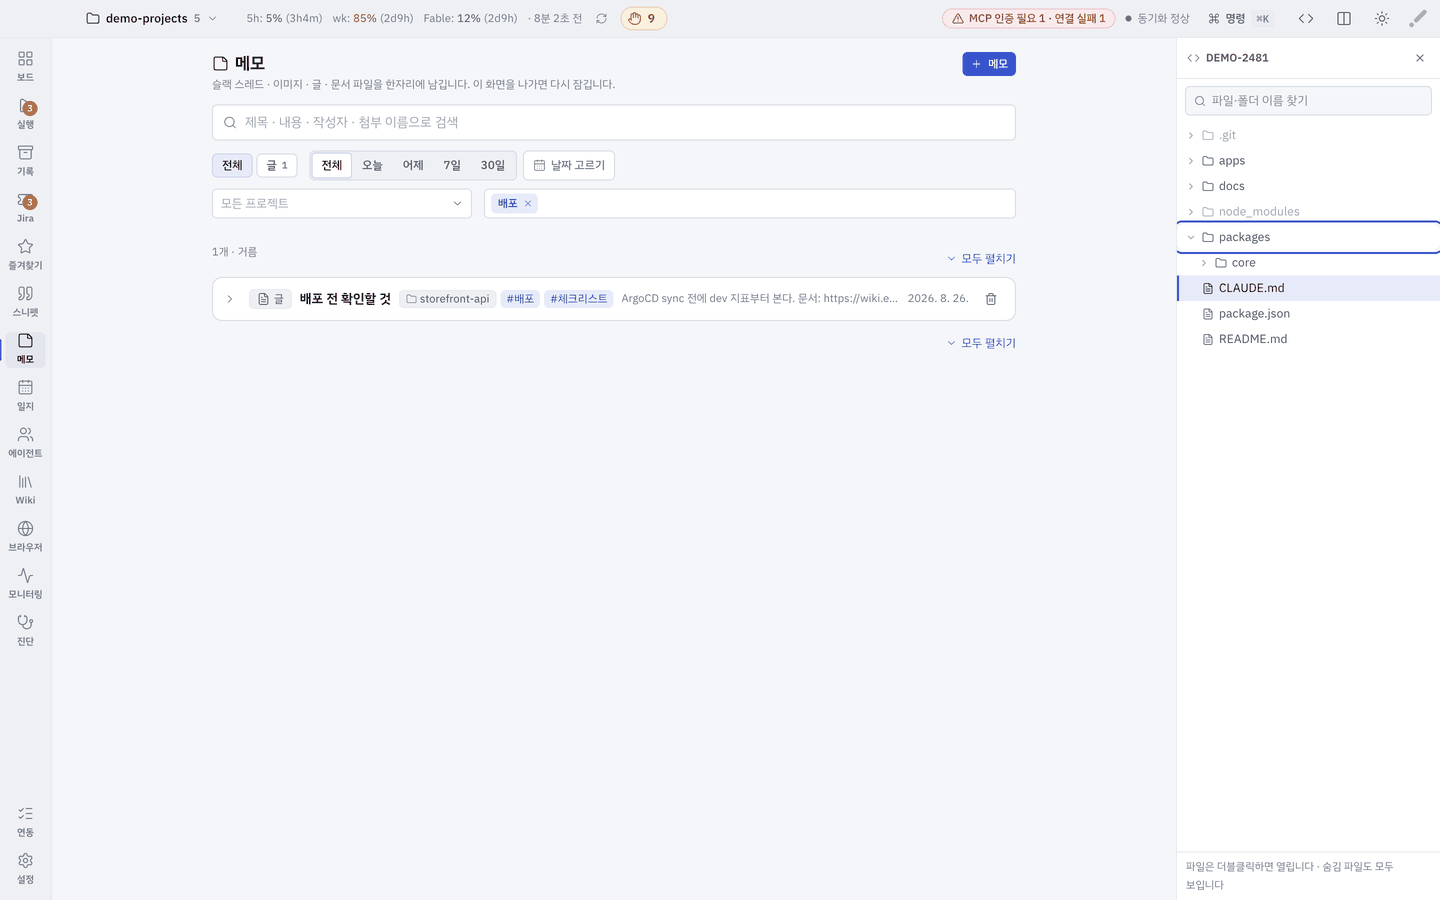Expand the 배포 전 확인할 것 note row
Viewport: 1440px width, 900px height.
229,299
